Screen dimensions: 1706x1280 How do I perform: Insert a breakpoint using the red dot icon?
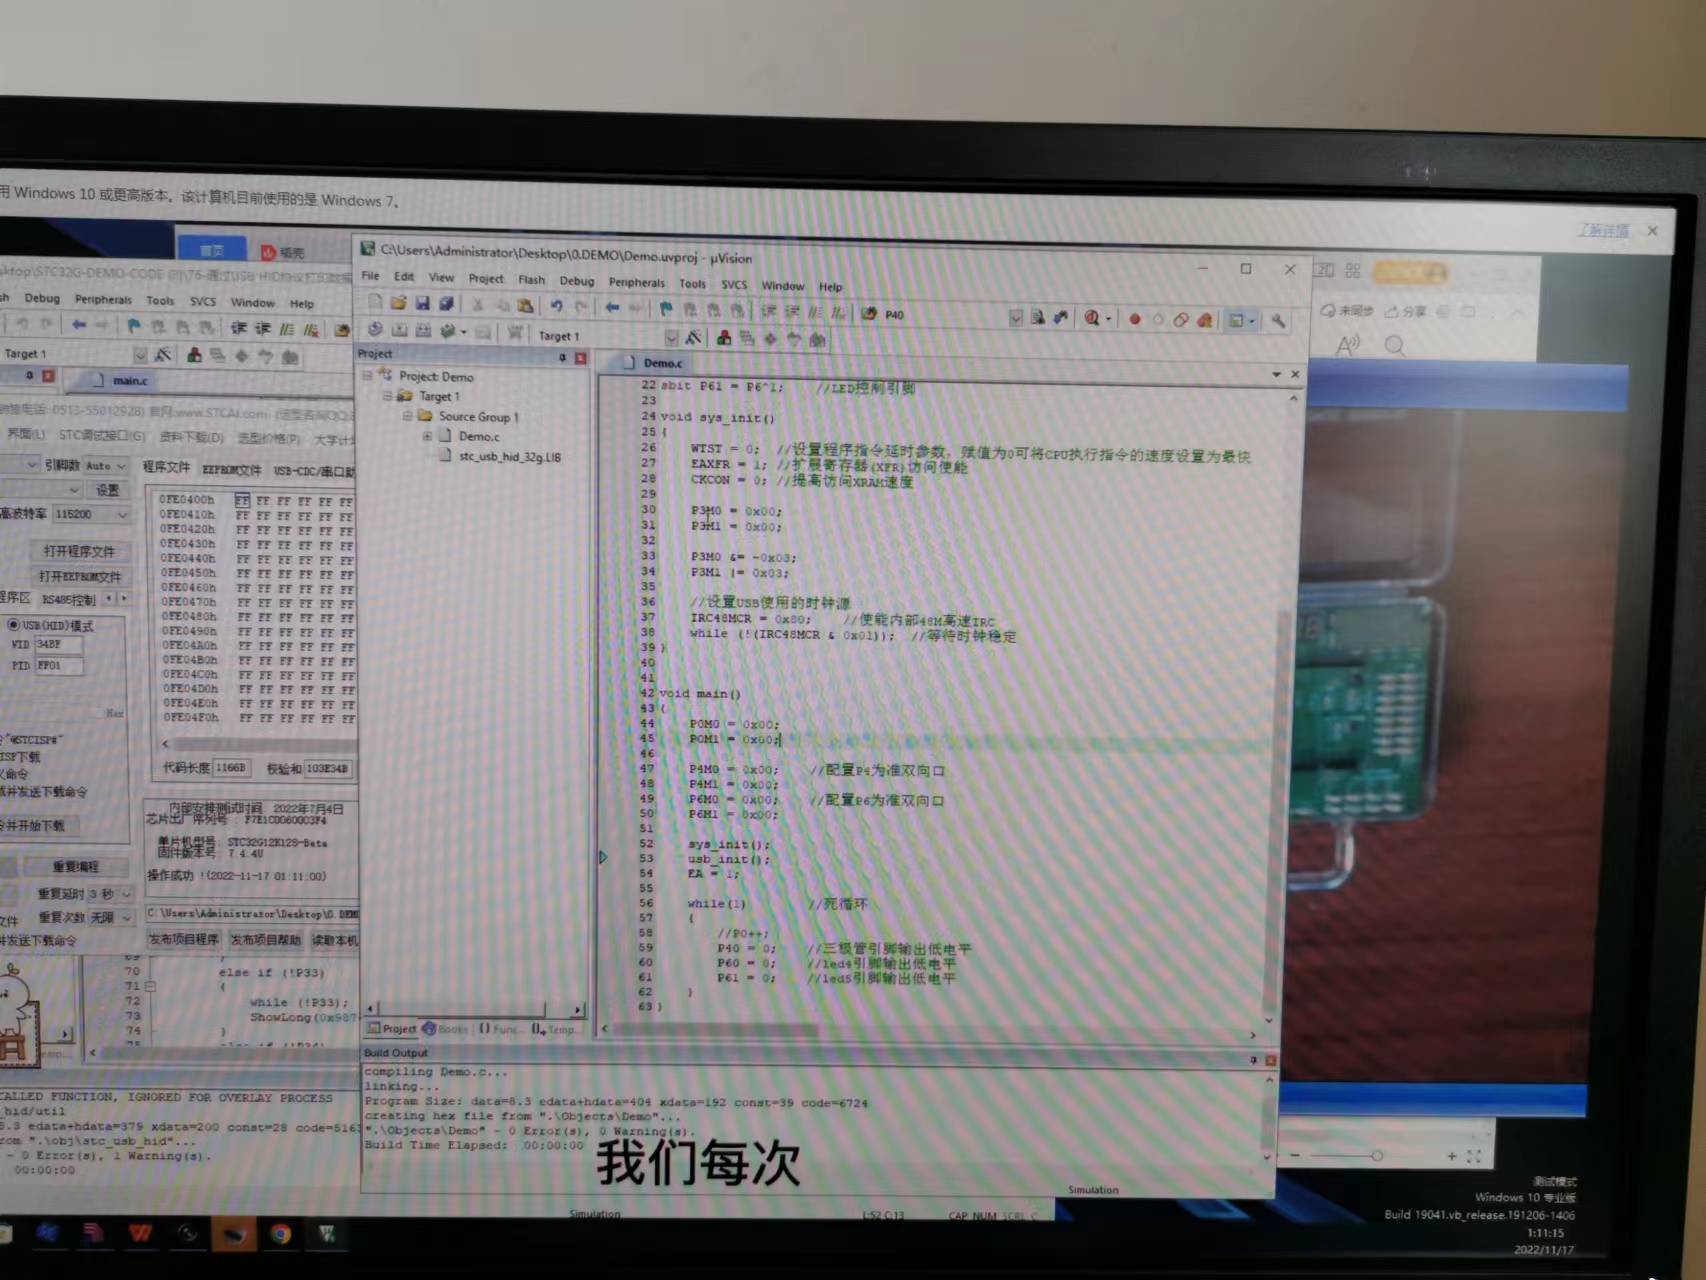[1134, 320]
